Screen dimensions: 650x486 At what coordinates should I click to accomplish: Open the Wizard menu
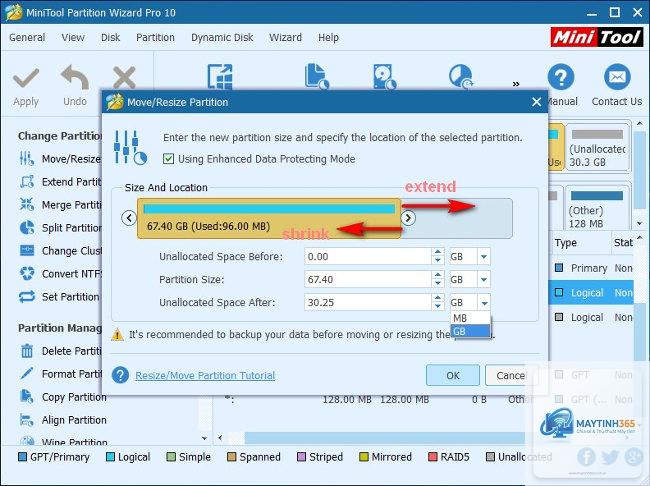point(285,37)
